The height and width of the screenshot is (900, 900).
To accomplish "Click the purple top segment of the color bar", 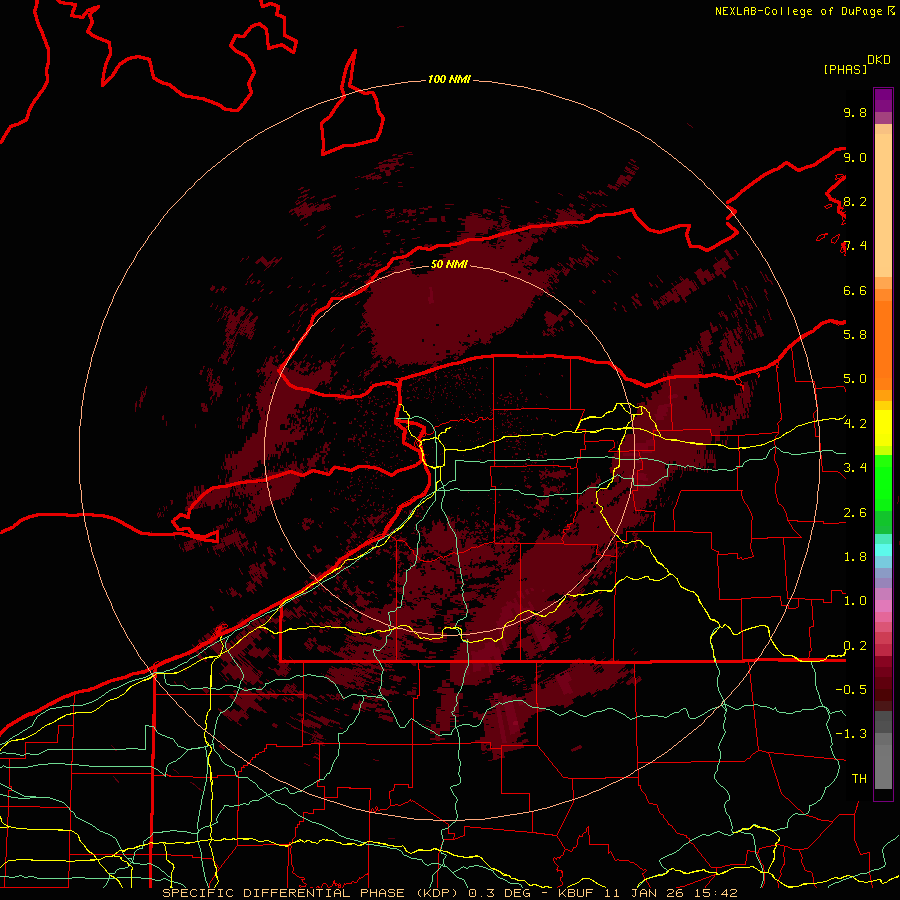I will point(883,100).
